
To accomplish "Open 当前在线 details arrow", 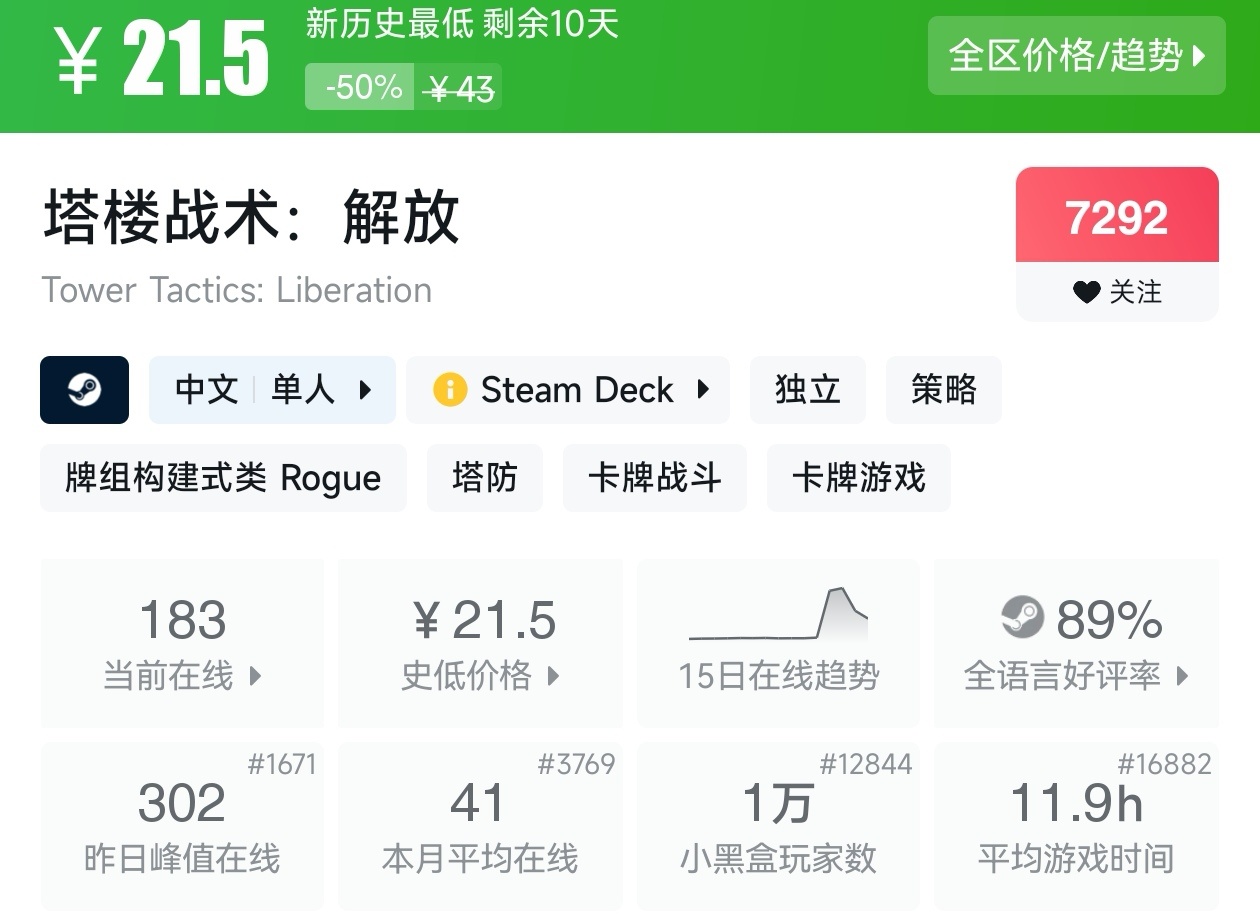I will click(x=255, y=676).
